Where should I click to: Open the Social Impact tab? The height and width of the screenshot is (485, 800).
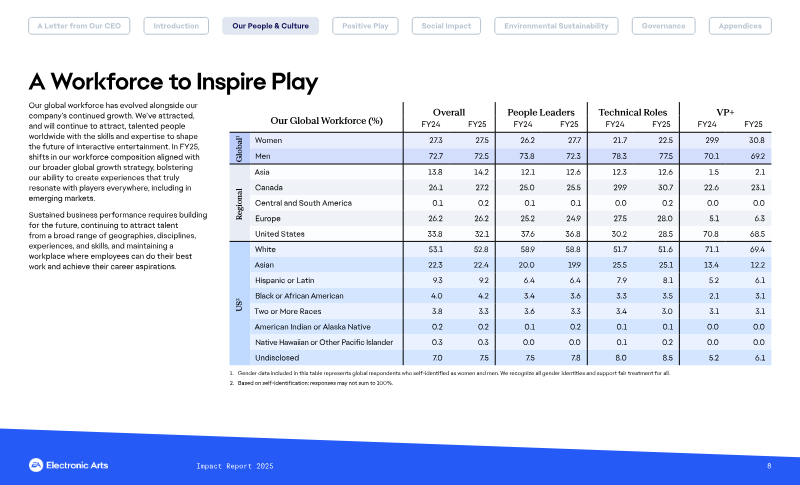pos(446,26)
